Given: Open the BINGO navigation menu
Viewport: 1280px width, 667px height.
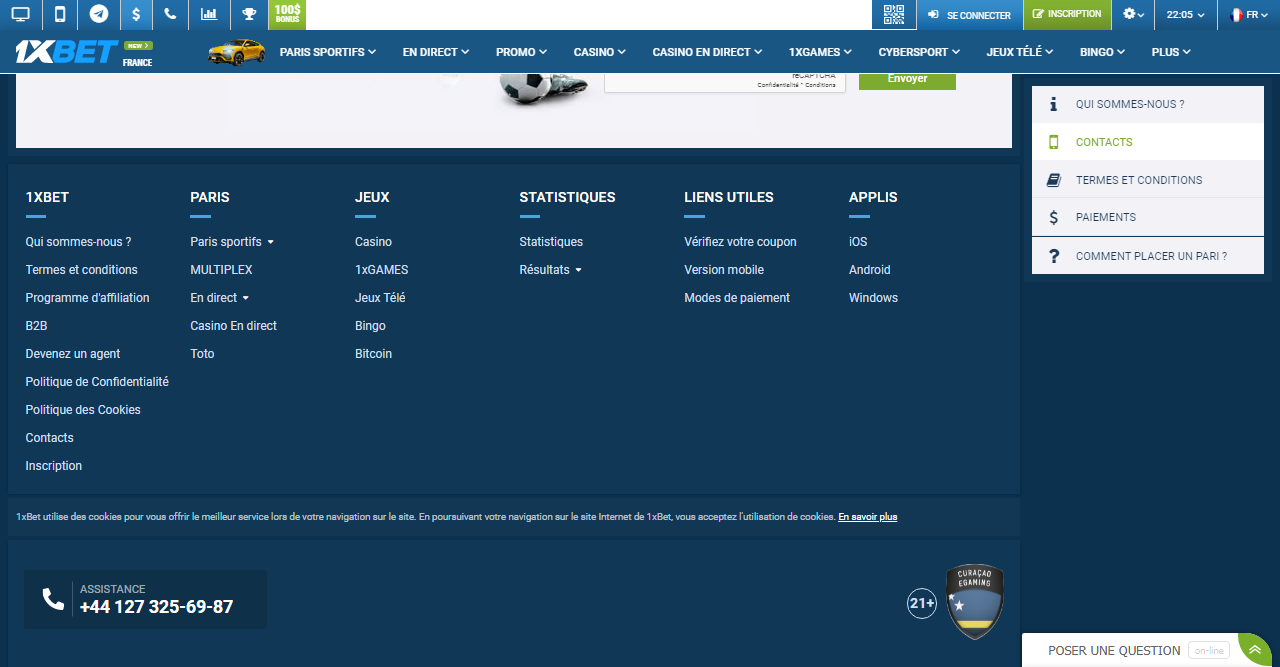Looking at the screenshot, I should click(x=1102, y=52).
